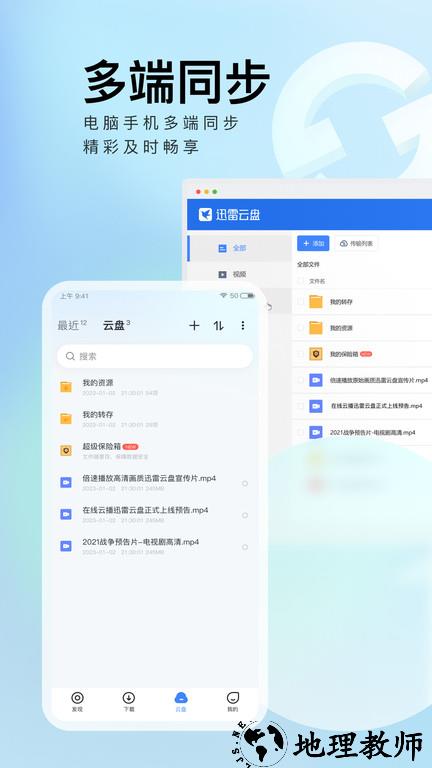The height and width of the screenshot is (768, 432).
Task: Select radio circle for 在线云播迅雷云盘 file on phone
Action: tap(245, 515)
